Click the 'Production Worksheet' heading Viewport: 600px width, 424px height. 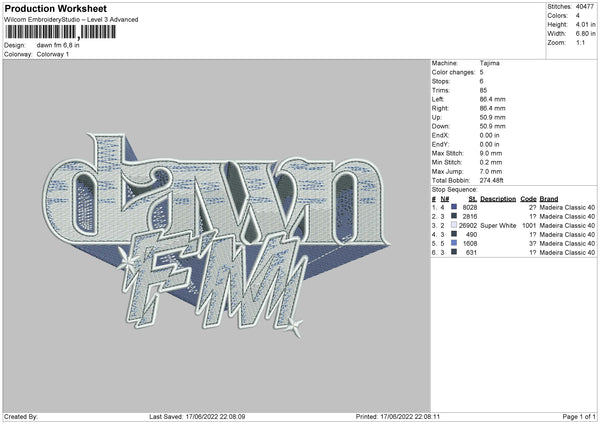55,8
